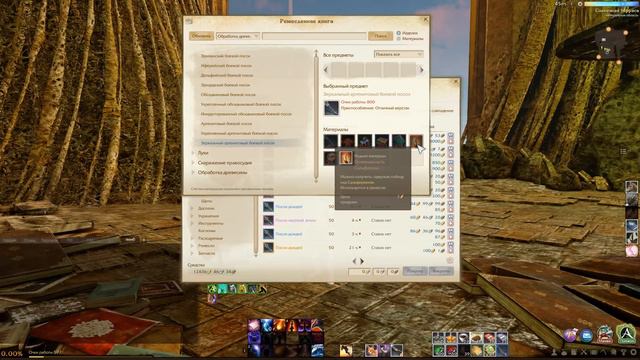Click the green item in lower quick slots
The image size is (640, 360).
pos(438,350)
